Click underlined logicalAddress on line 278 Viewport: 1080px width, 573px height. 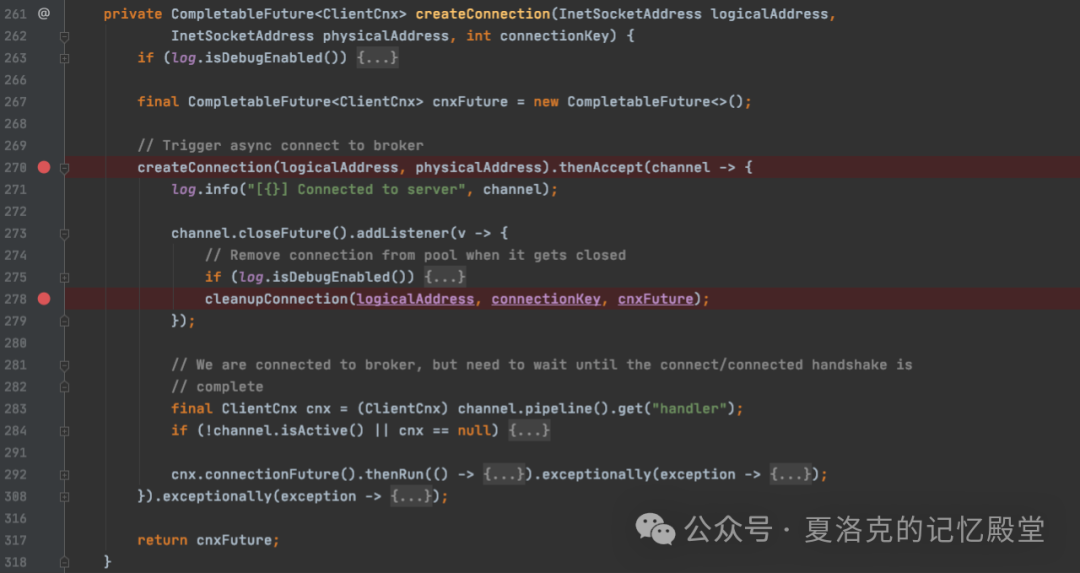(x=415, y=299)
